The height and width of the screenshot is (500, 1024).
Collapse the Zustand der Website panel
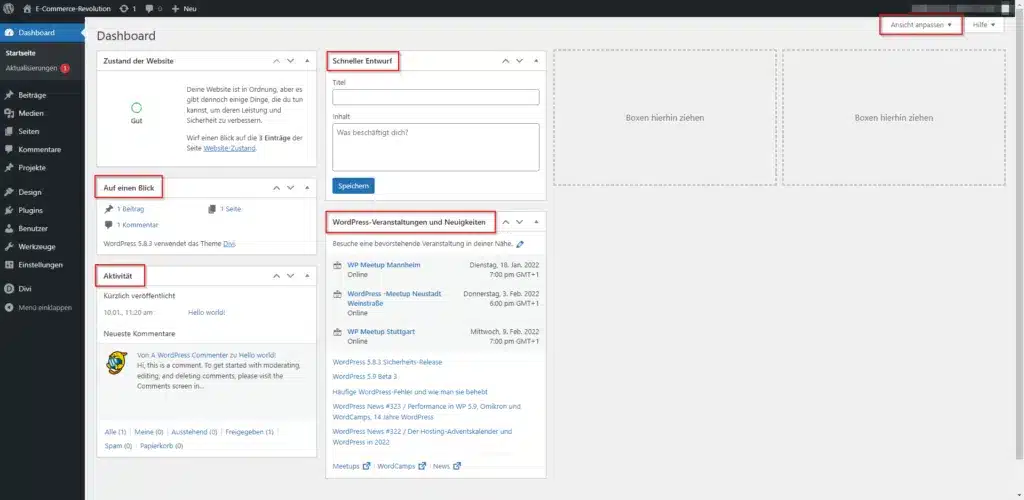point(307,61)
